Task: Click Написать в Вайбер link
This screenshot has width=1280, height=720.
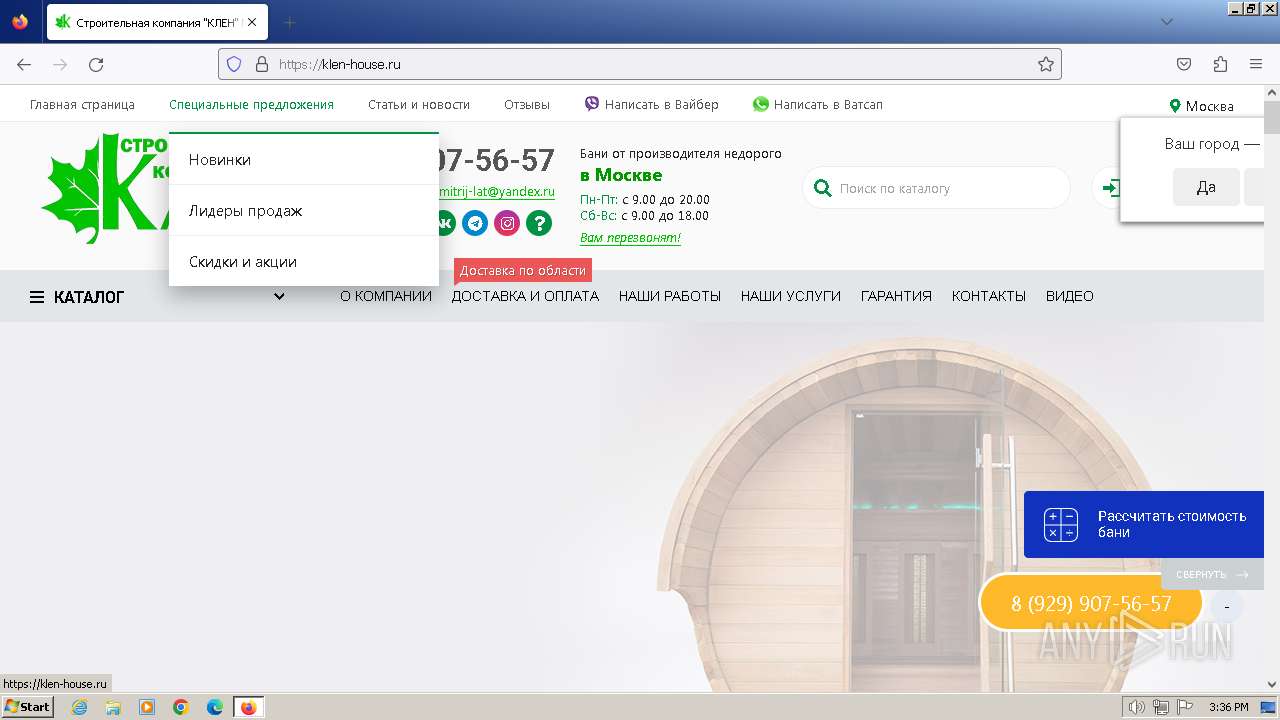Action: pos(661,104)
